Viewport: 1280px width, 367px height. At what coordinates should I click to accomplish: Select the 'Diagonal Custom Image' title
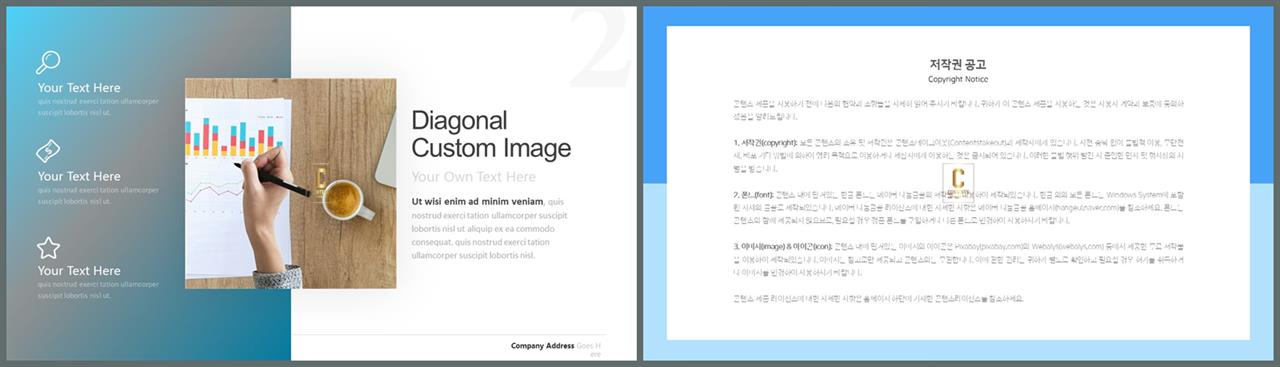coord(491,135)
